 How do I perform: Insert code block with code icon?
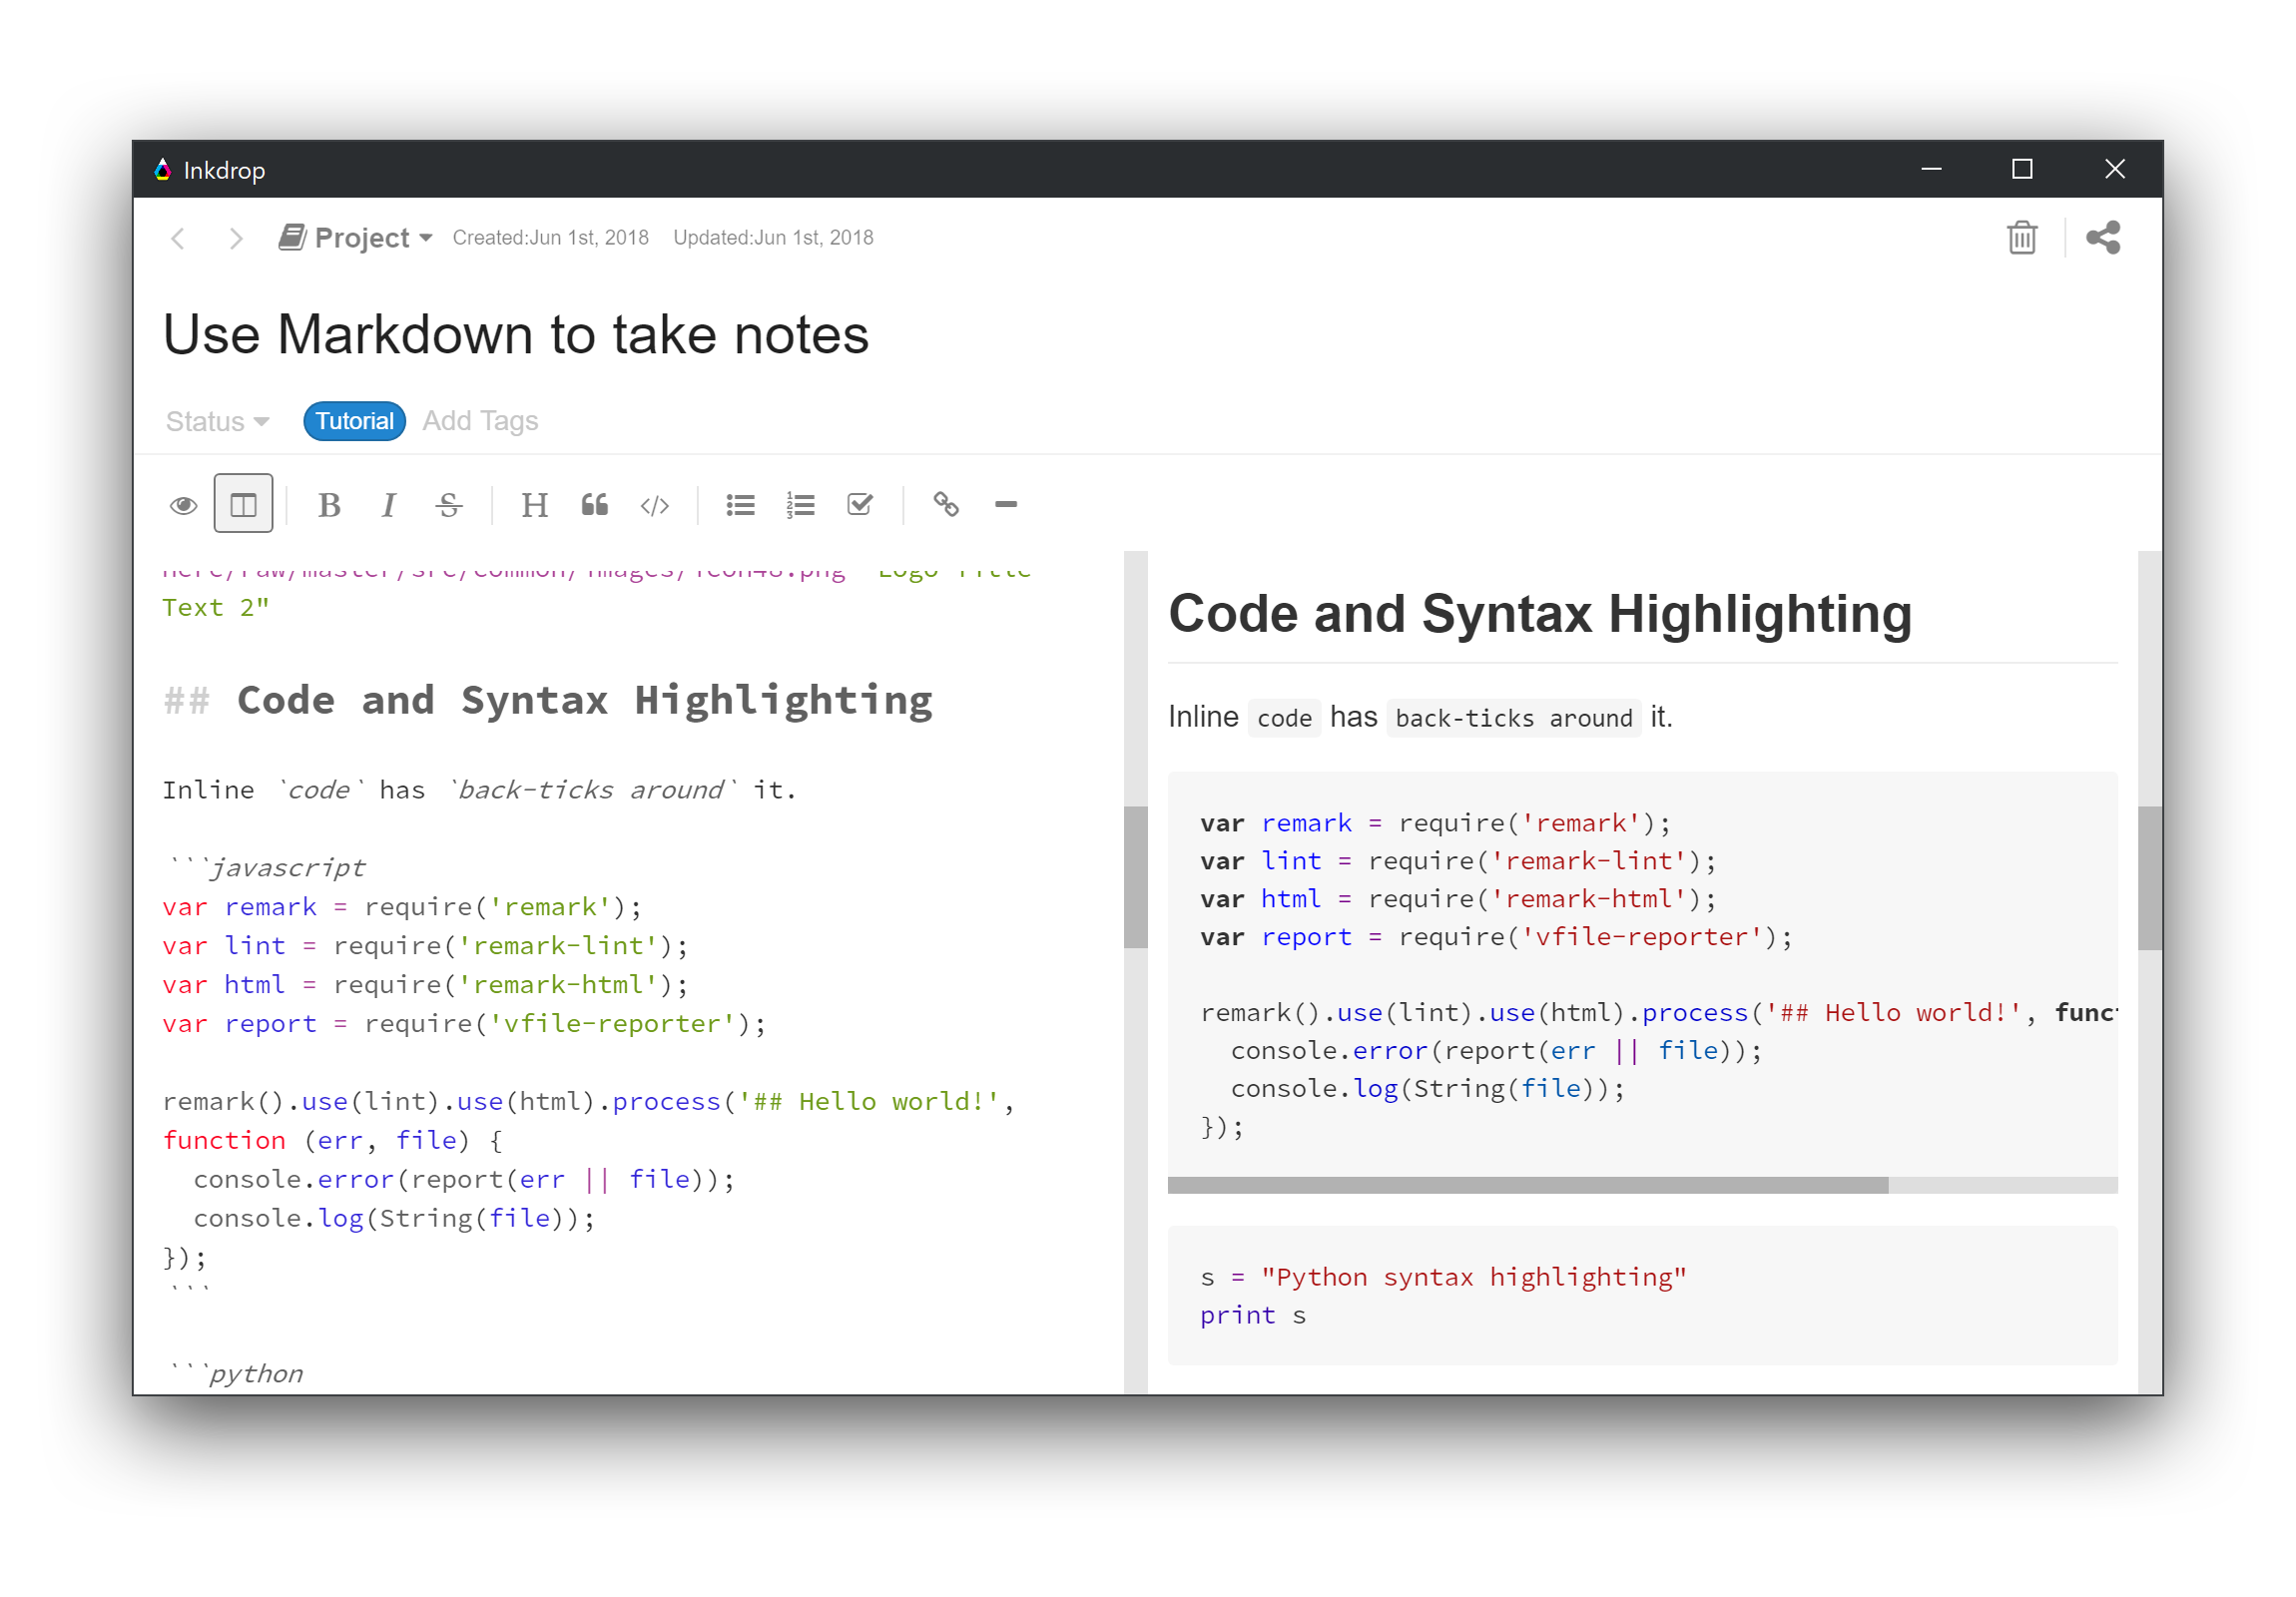coord(655,505)
